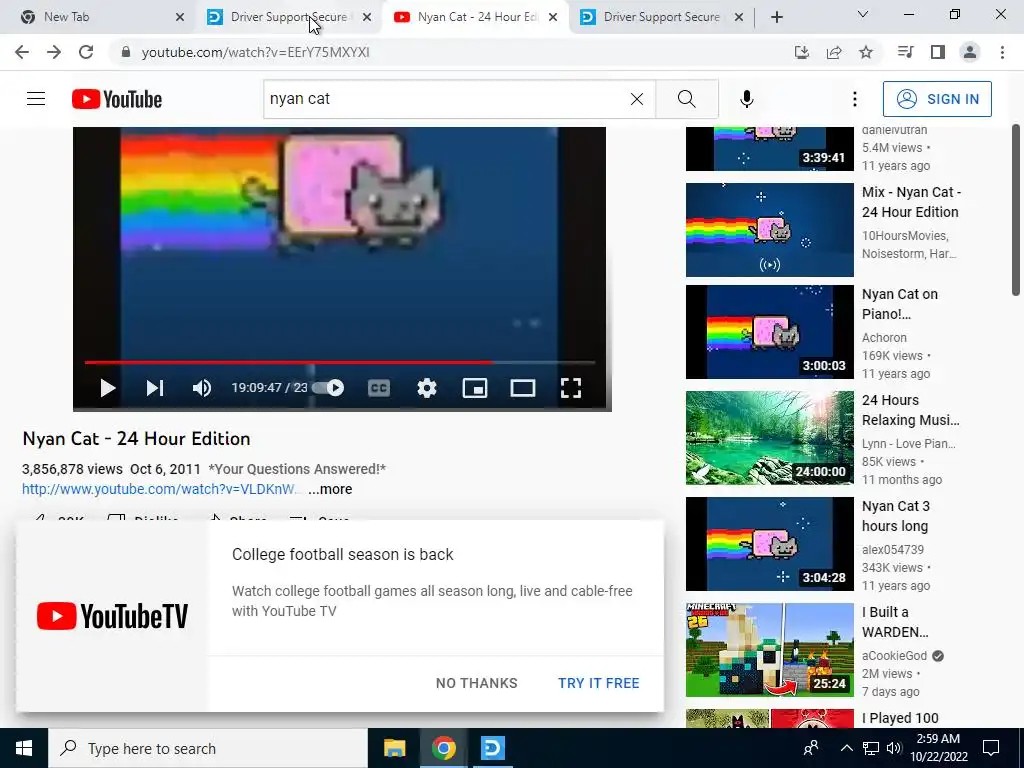Screen dimensions: 1024x768
Task: Click the aCookieGod channel name
Action: (x=894, y=656)
